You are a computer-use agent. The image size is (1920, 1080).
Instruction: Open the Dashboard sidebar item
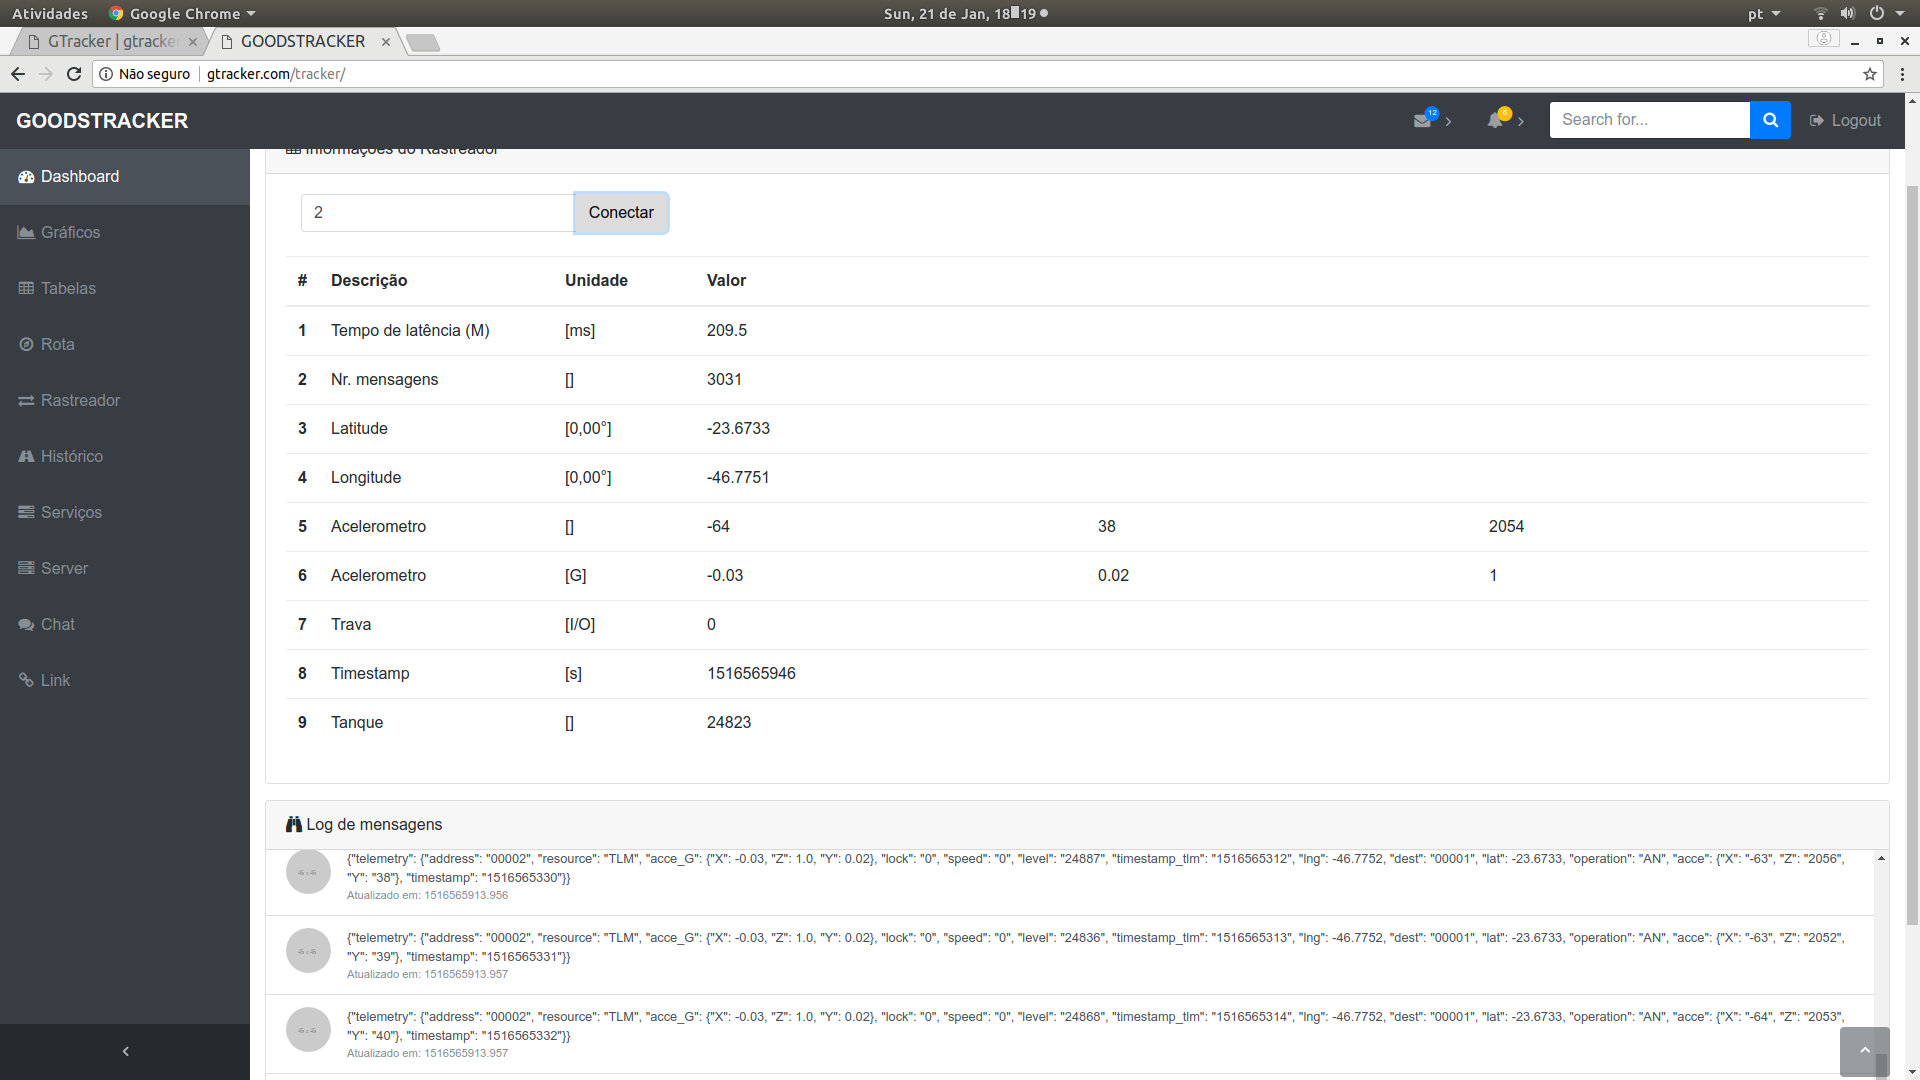[125, 177]
